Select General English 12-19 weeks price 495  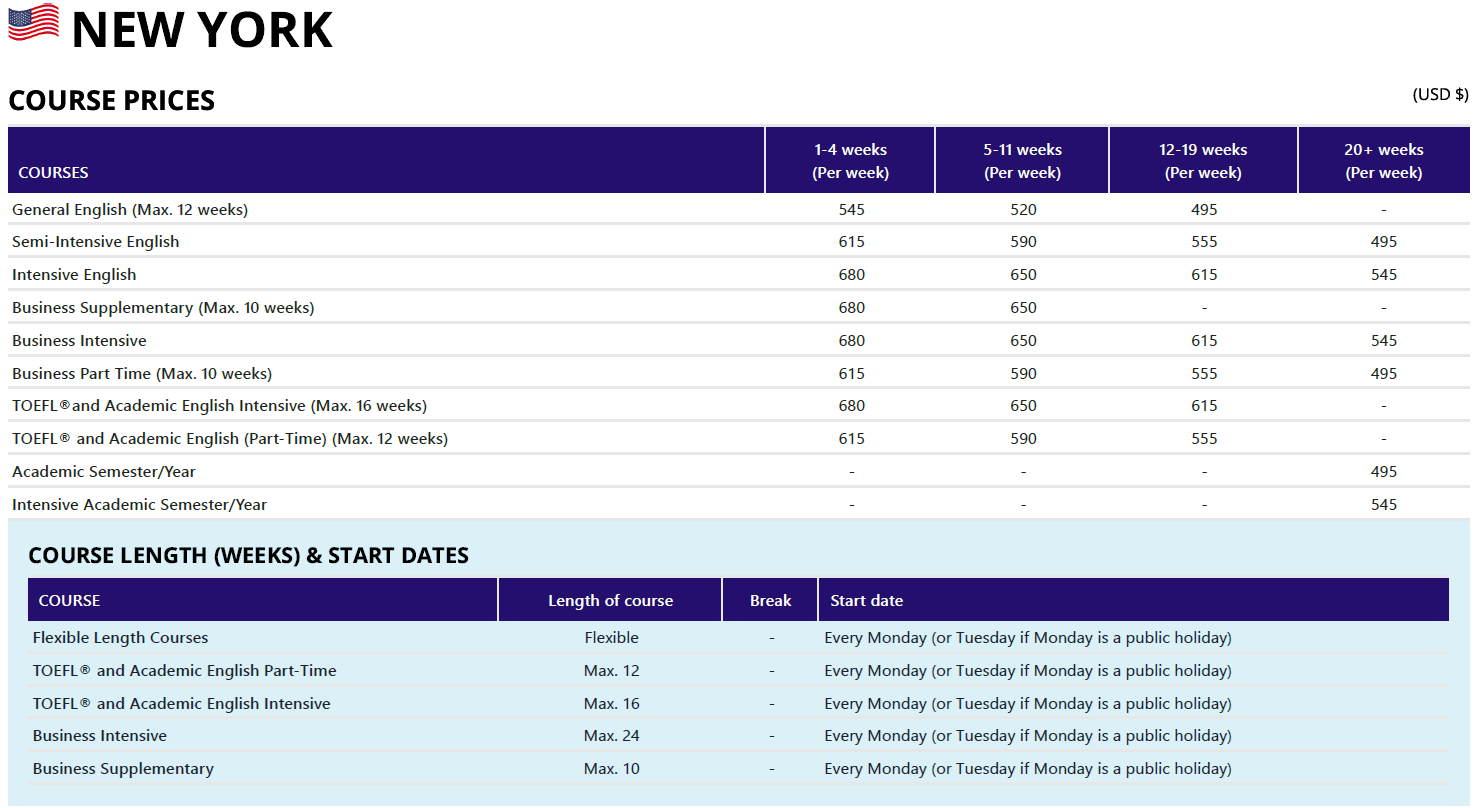1204,209
